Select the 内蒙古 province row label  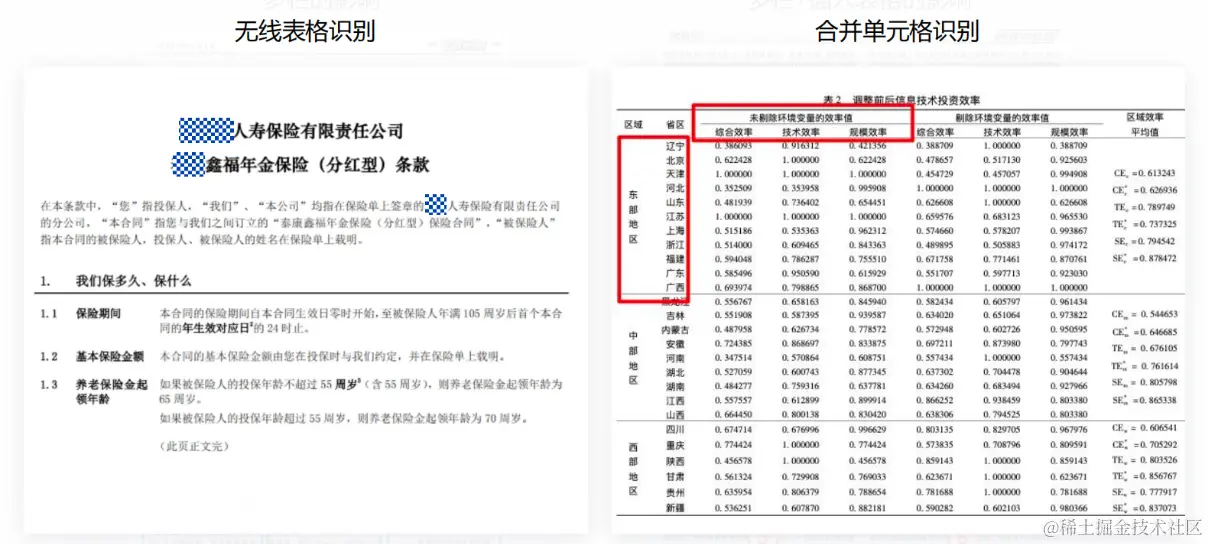click(675, 329)
